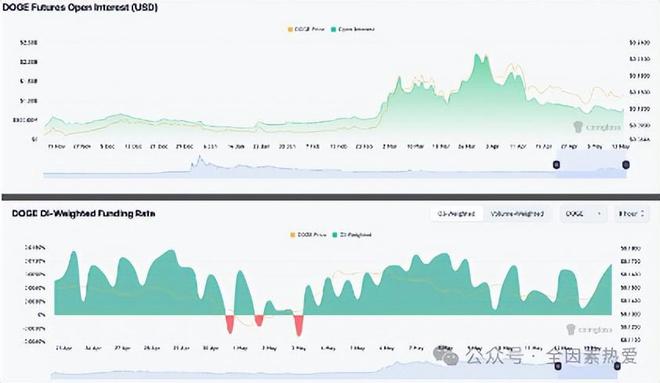660x383 pixels.
Task: Click the "30 Apr" date label on Funding chart
Action: (x=210, y=348)
